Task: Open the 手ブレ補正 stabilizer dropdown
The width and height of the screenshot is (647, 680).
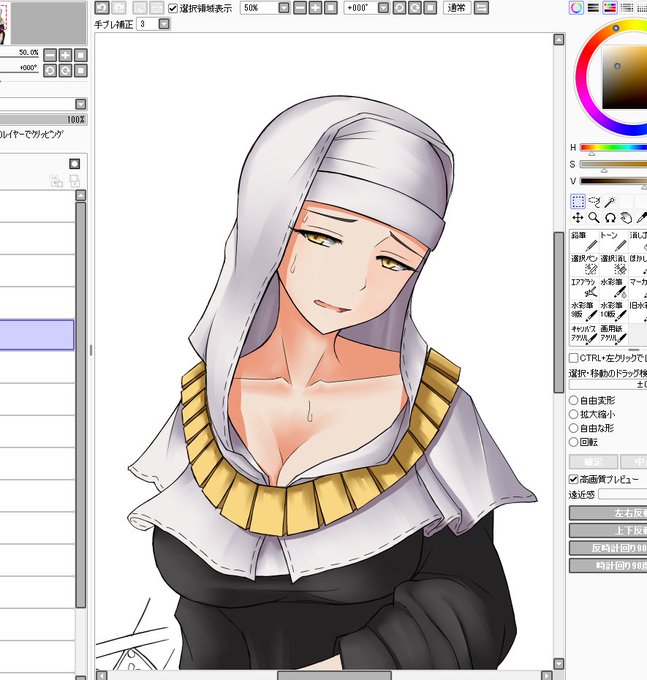Action: [x=164, y=24]
